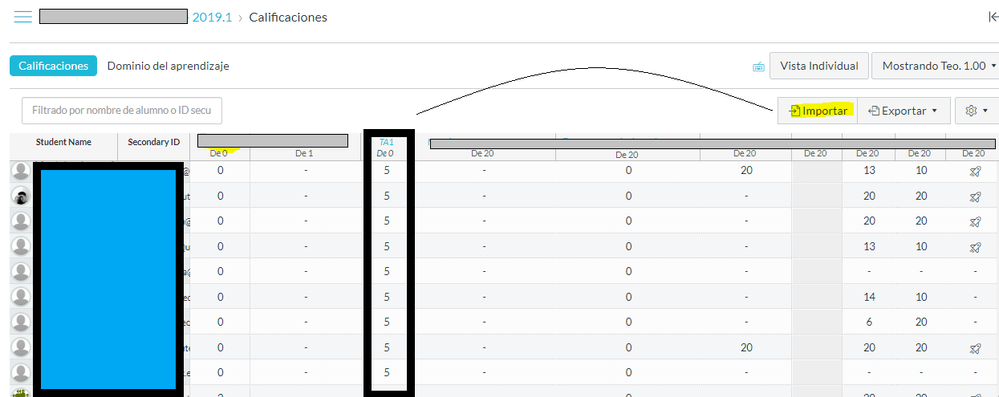Open the gear settings dropdown
Viewport: 999px width, 397px height.
point(976,110)
